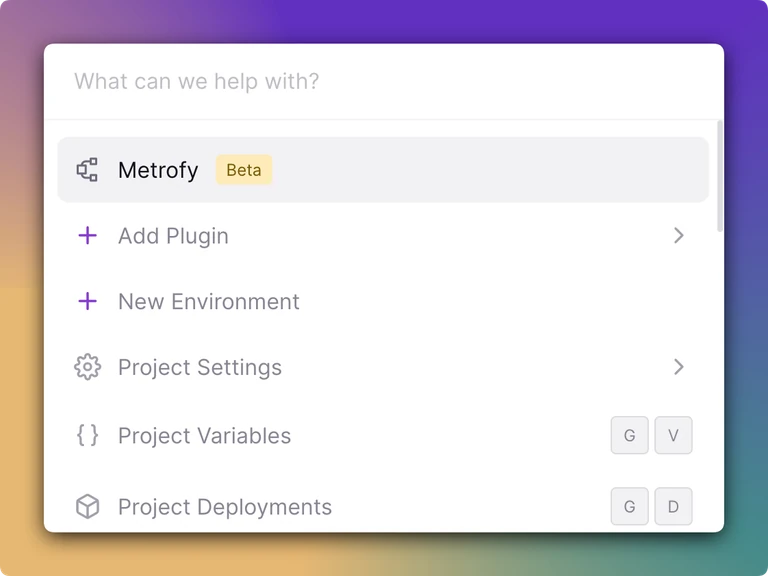Click the D shortcut key badge
The width and height of the screenshot is (768, 576).
pyautogui.click(x=673, y=506)
